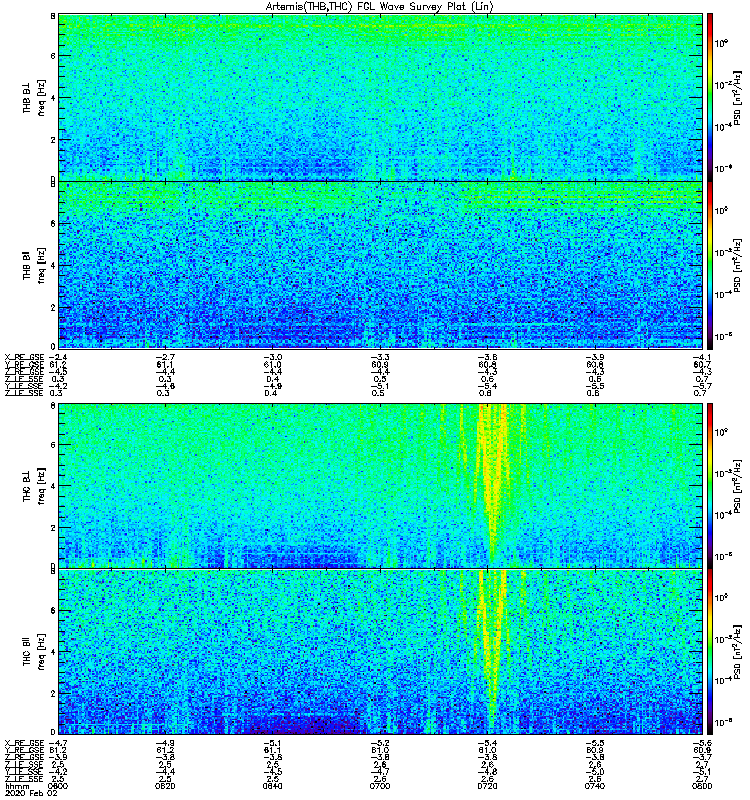Click THB X_RE_GSE value '-3.0'
This screenshot has height=800, width=750.
pos(273,357)
